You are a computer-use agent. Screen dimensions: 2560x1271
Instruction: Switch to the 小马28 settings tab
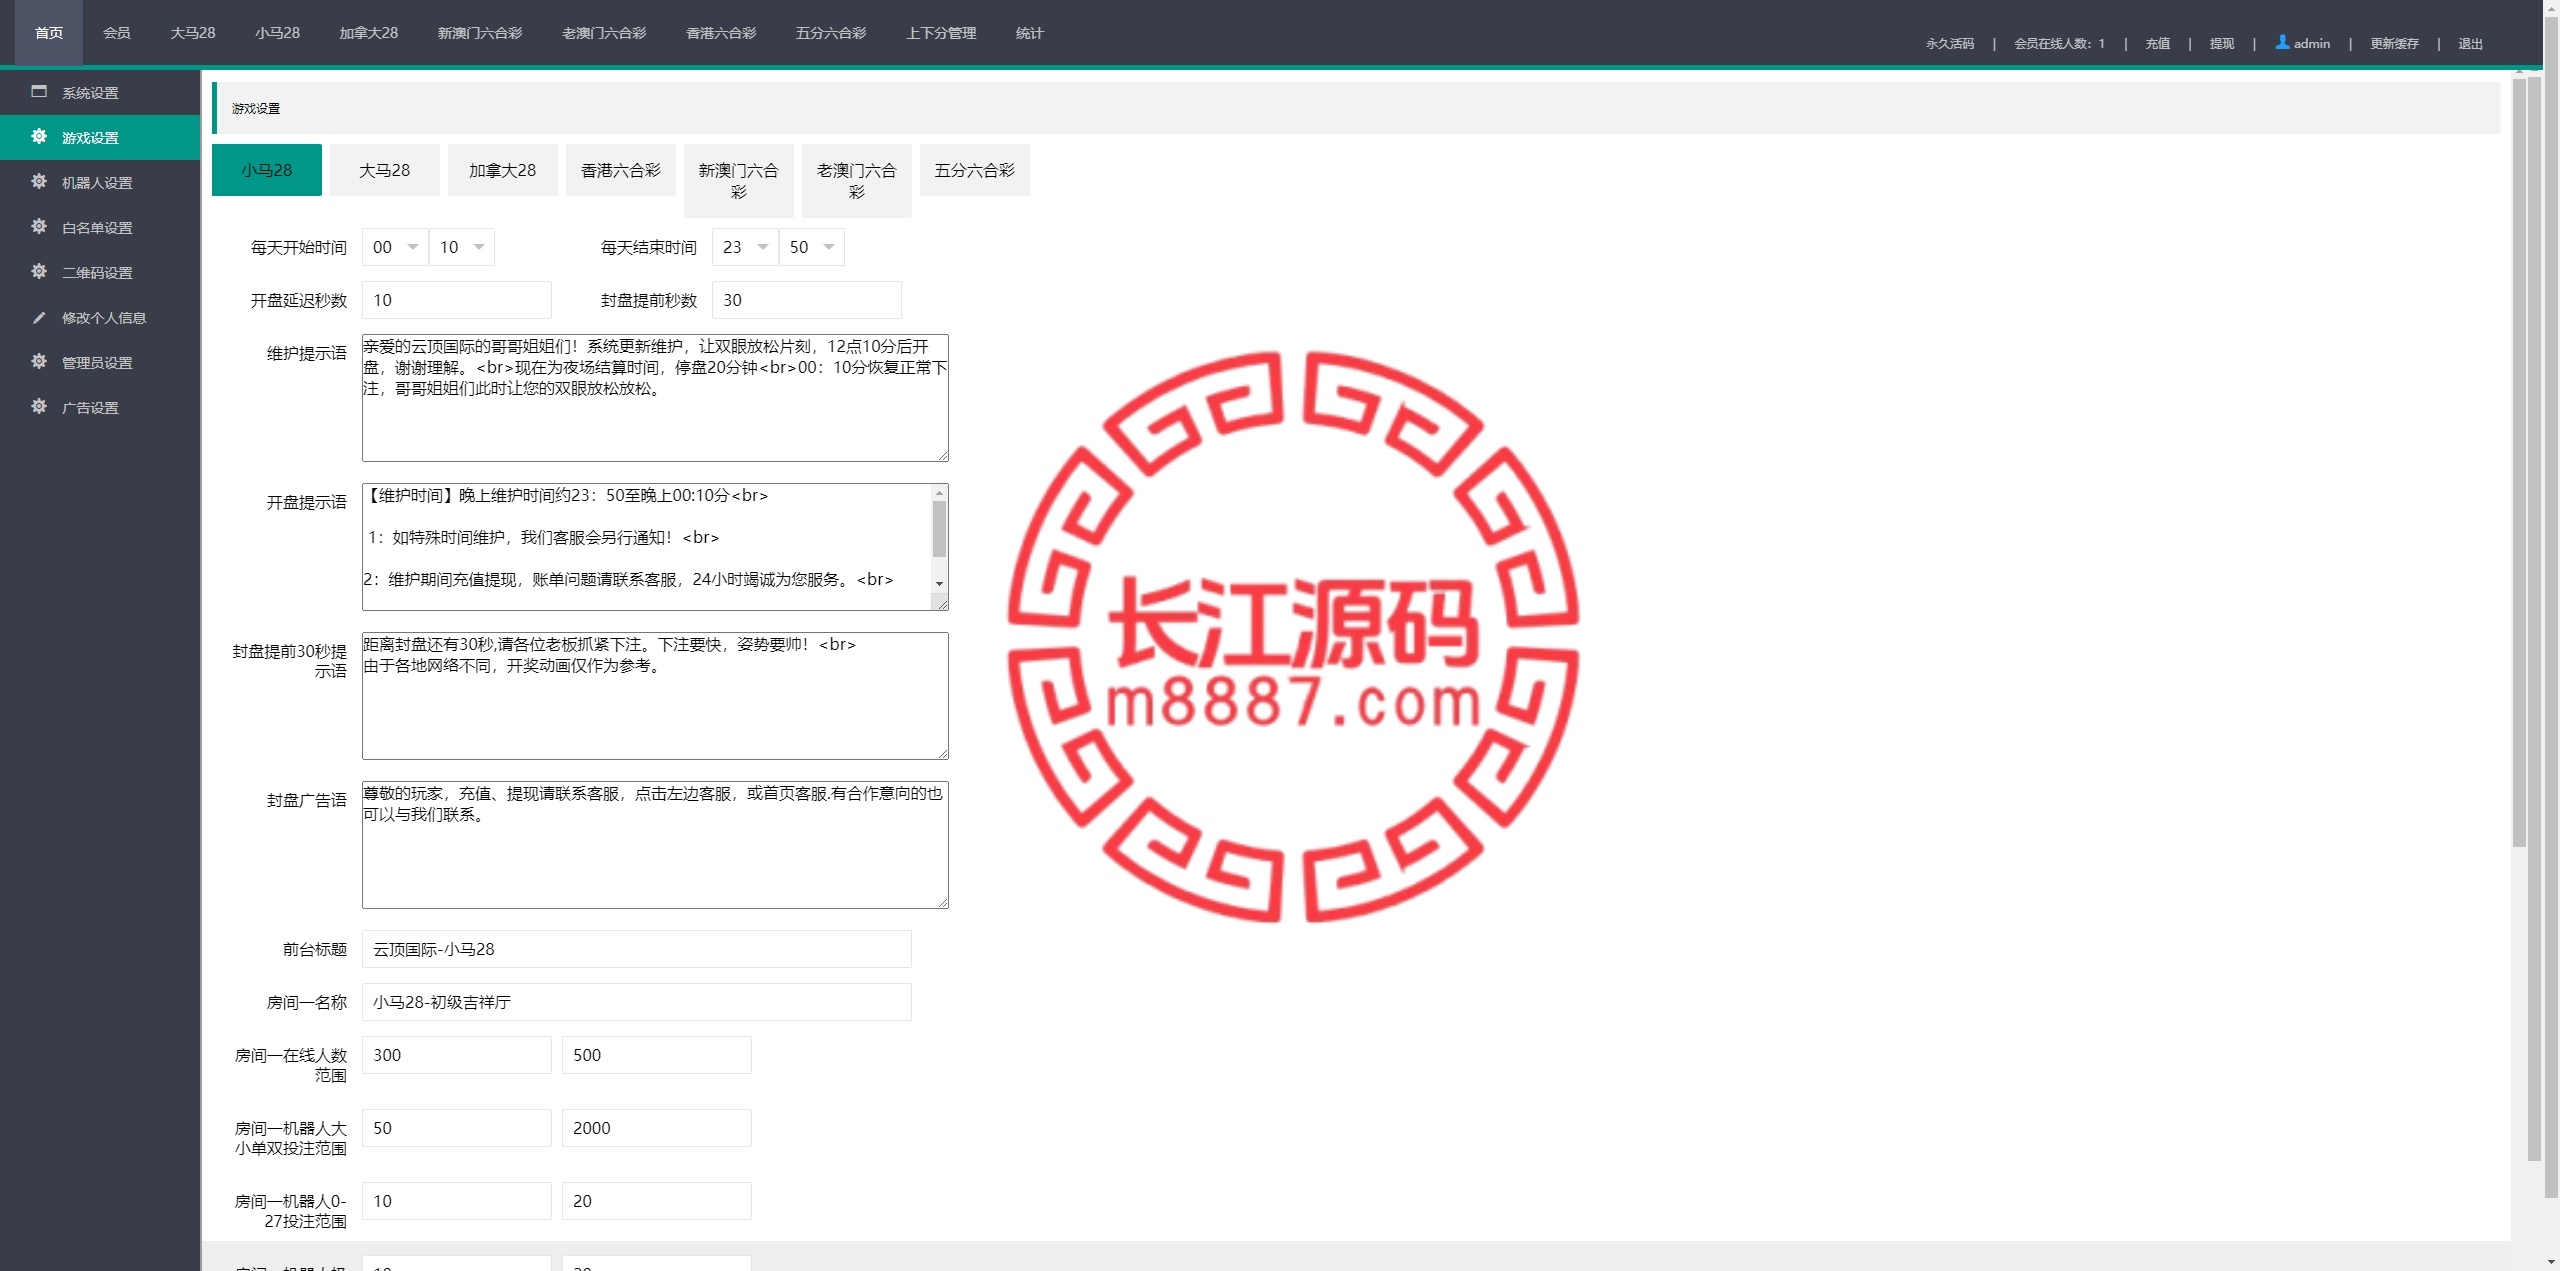[267, 170]
